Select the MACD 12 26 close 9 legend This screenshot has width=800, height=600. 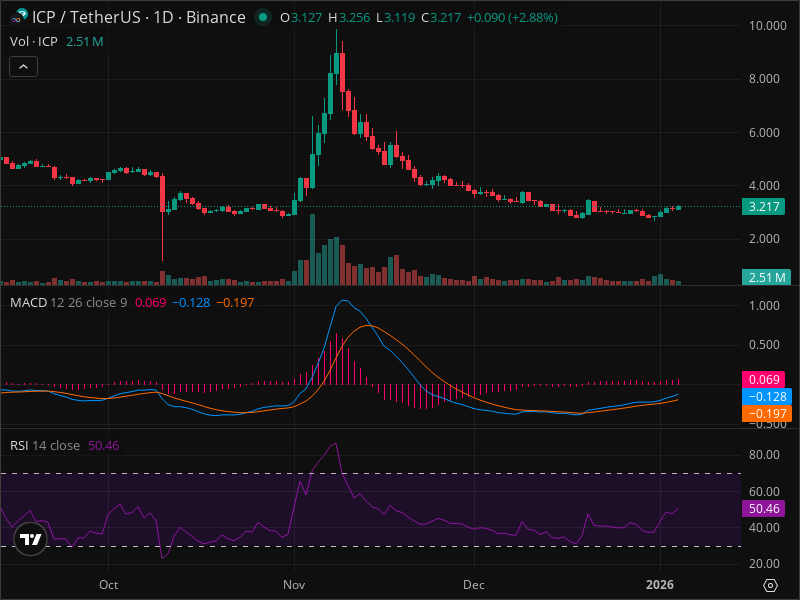(x=68, y=303)
